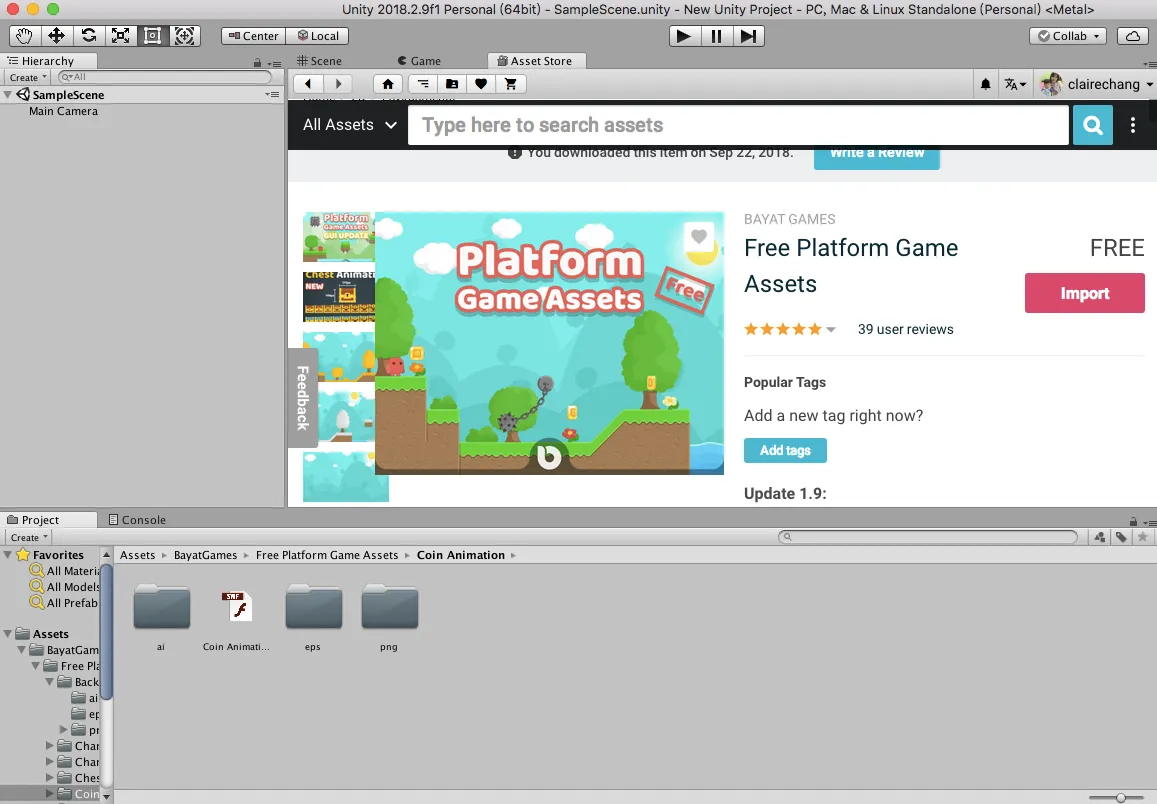Switch to the Game tab
The height and width of the screenshot is (804, 1157).
[419, 60]
